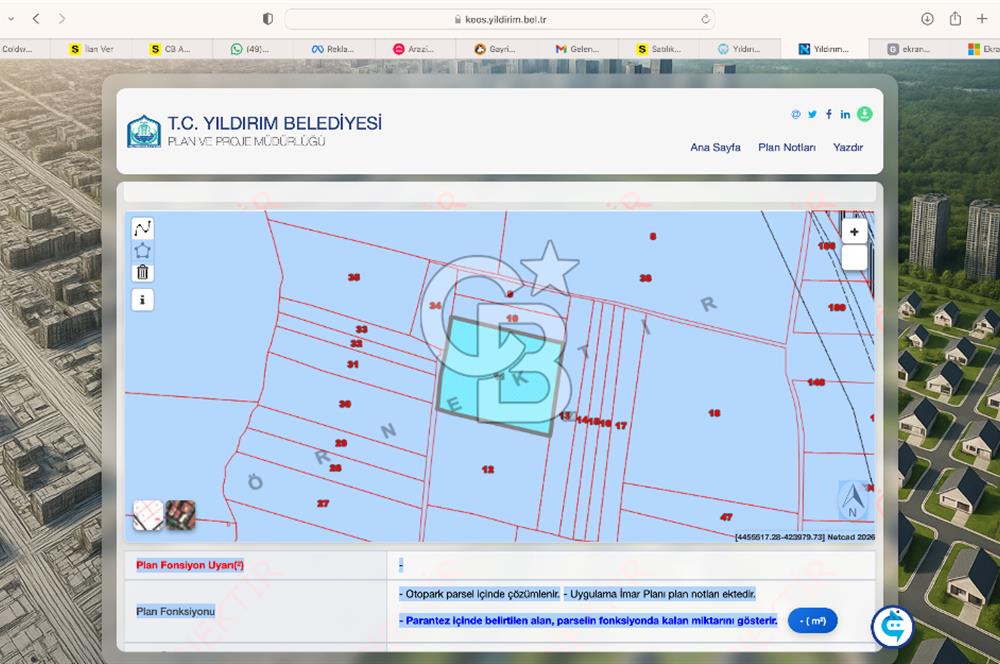Click the blue "- ( m²)" button
The image size is (1000, 664).
pyautogui.click(x=812, y=621)
